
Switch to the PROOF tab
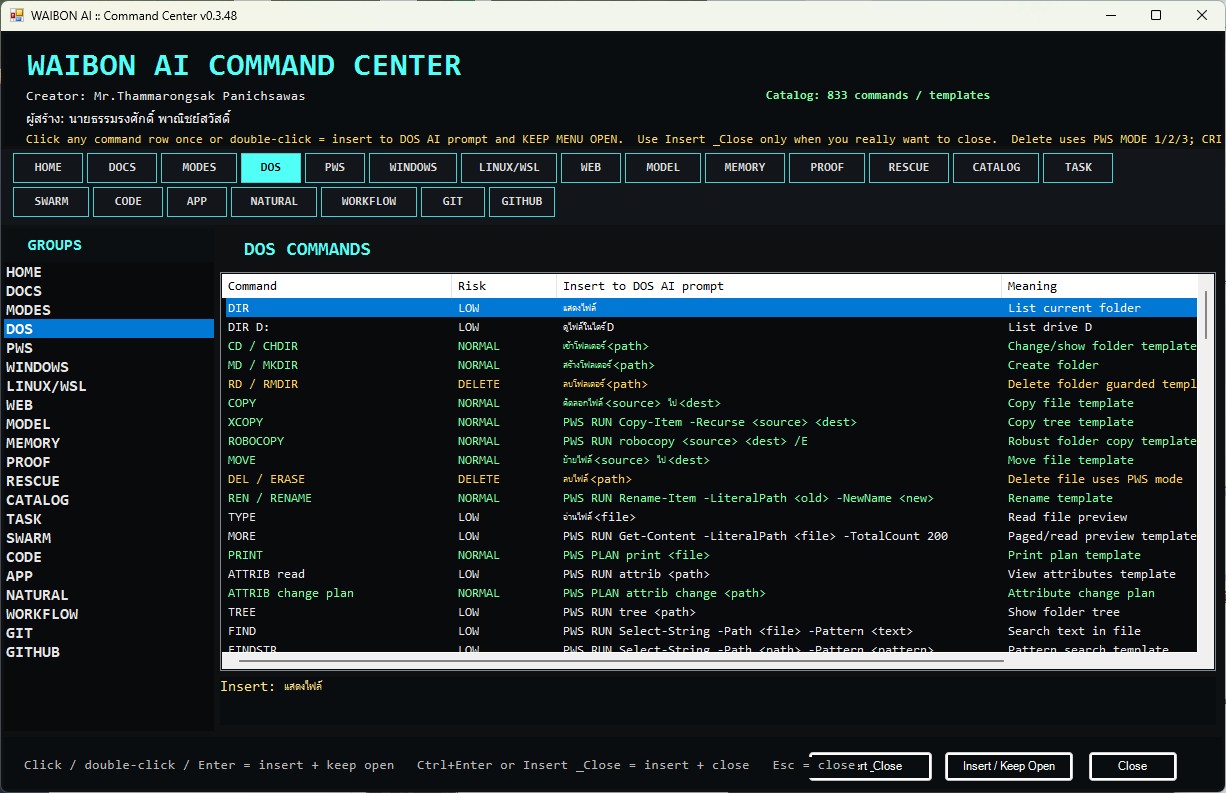[x=827, y=168]
